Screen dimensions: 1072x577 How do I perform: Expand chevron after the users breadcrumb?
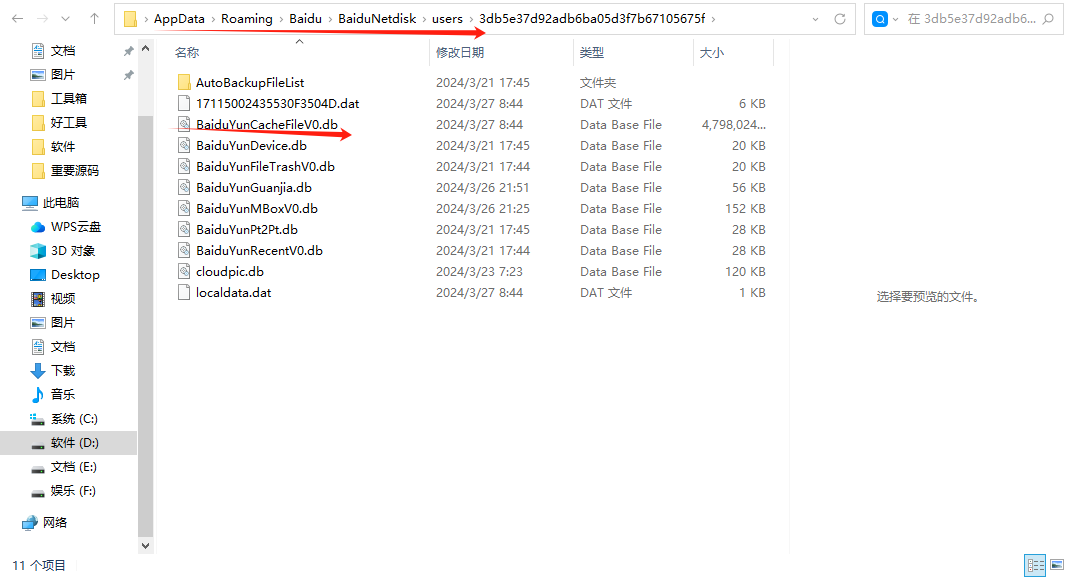(x=471, y=19)
